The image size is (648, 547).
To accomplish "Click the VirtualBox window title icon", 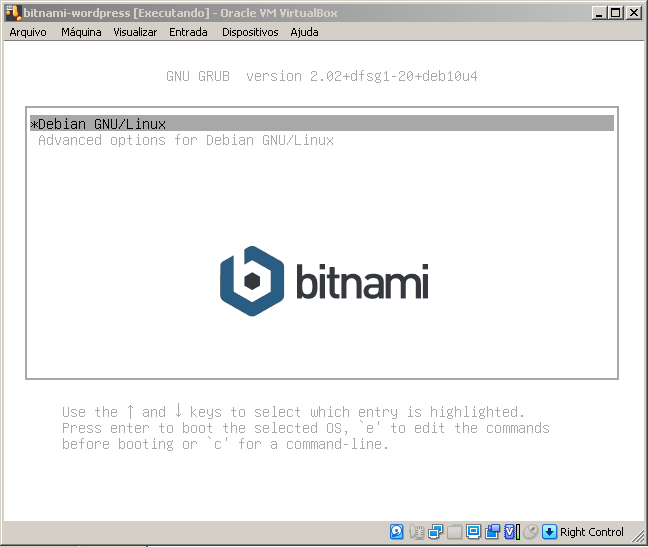I will click(13, 13).
